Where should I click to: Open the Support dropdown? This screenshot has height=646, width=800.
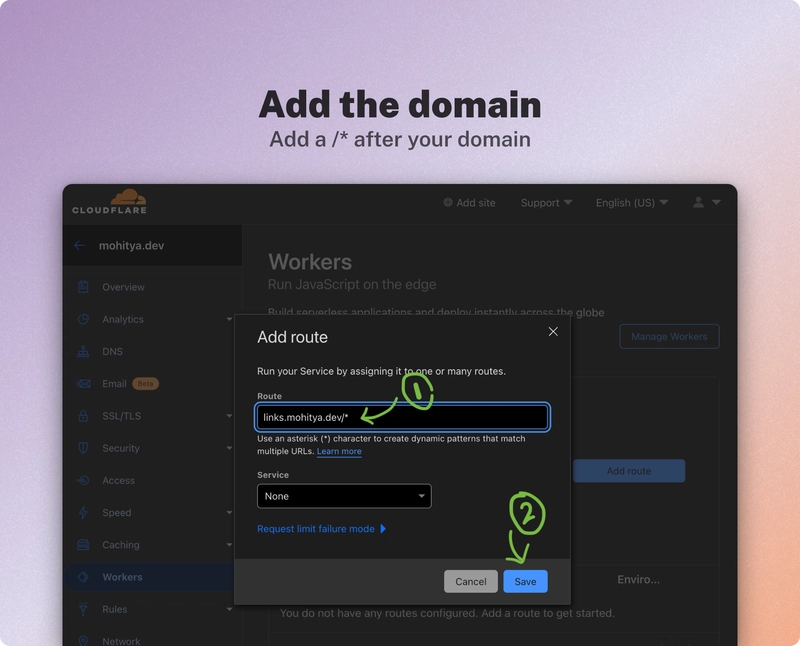pyautogui.click(x=546, y=203)
